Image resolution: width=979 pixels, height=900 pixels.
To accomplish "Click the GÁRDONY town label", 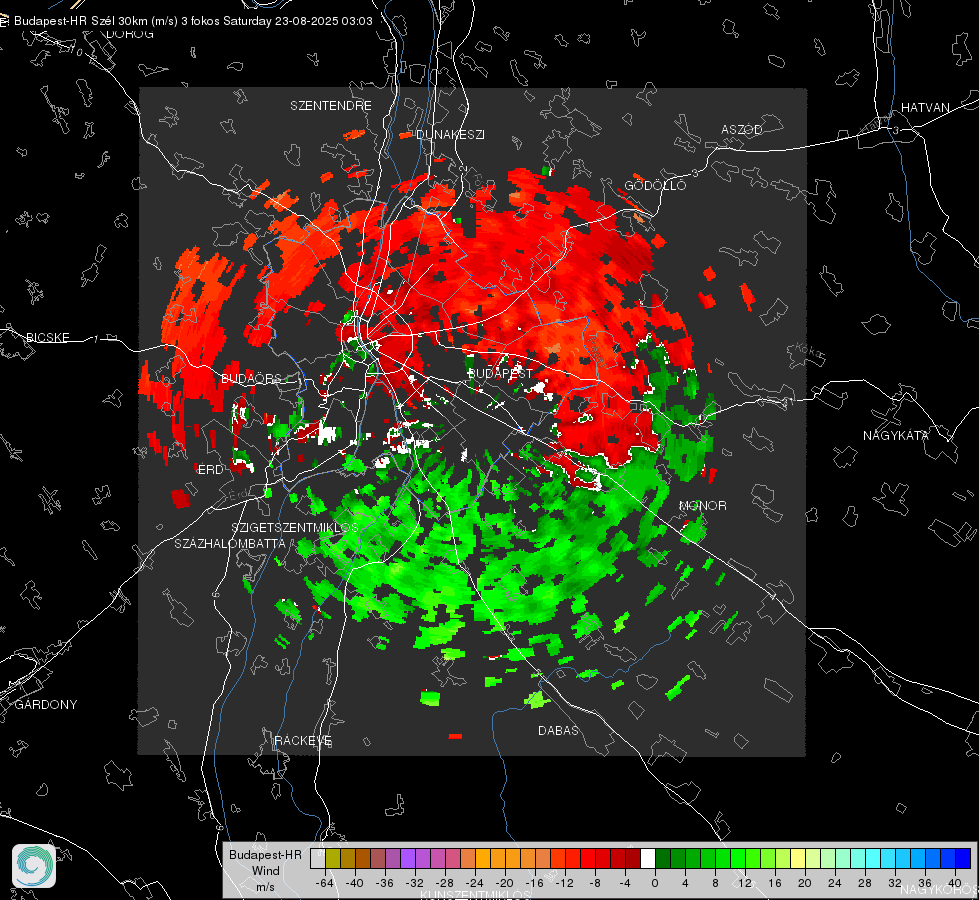I will (x=46, y=705).
